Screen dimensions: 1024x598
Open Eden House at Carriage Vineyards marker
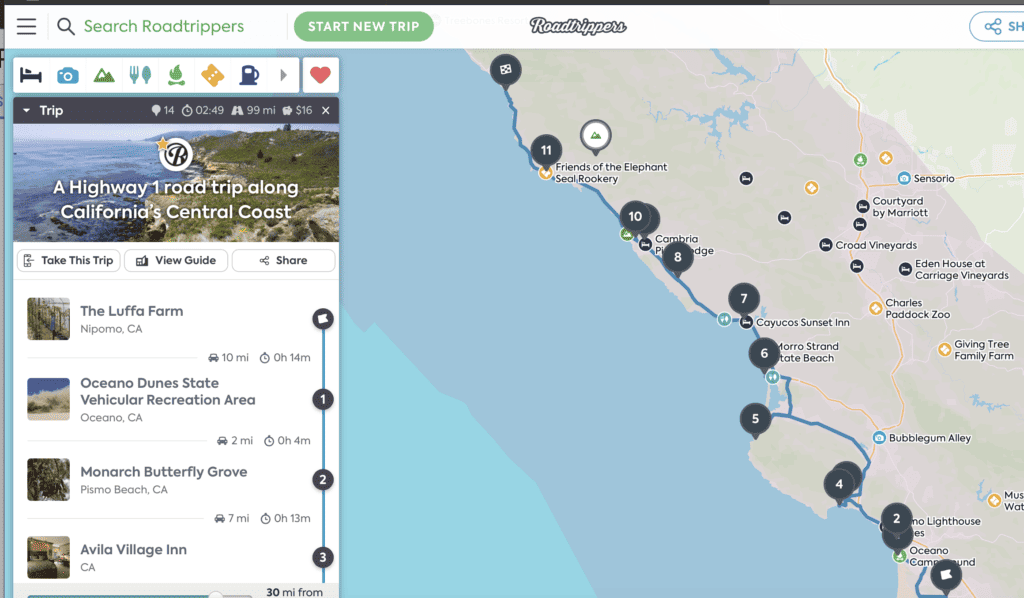pos(905,269)
